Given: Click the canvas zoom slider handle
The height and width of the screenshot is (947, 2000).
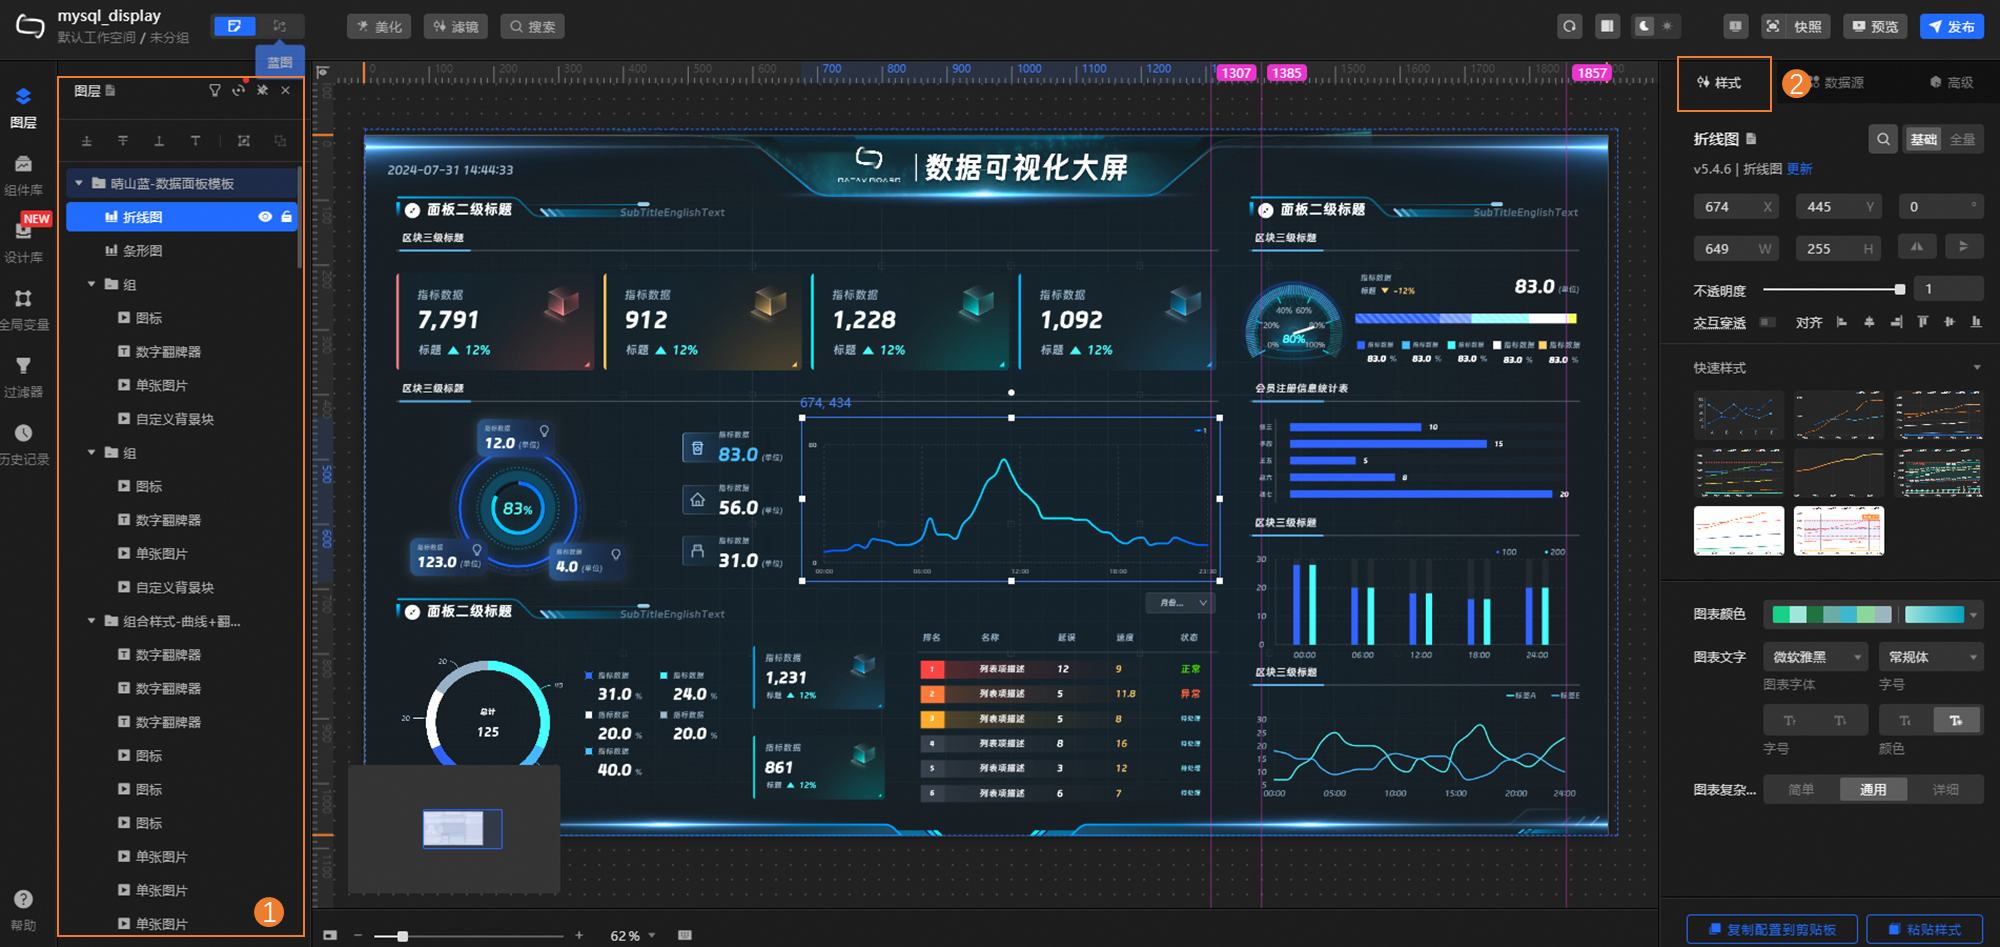Looking at the screenshot, I should [402, 936].
